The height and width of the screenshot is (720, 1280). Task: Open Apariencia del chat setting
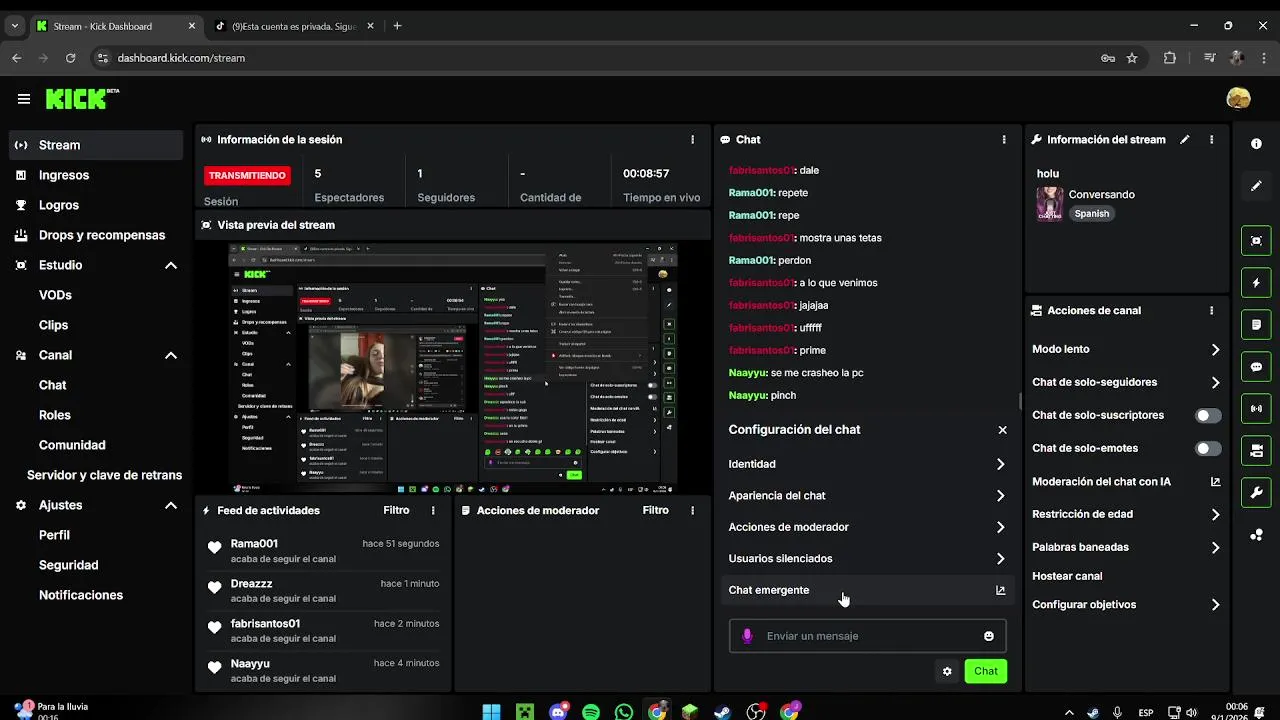[x=867, y=496]
